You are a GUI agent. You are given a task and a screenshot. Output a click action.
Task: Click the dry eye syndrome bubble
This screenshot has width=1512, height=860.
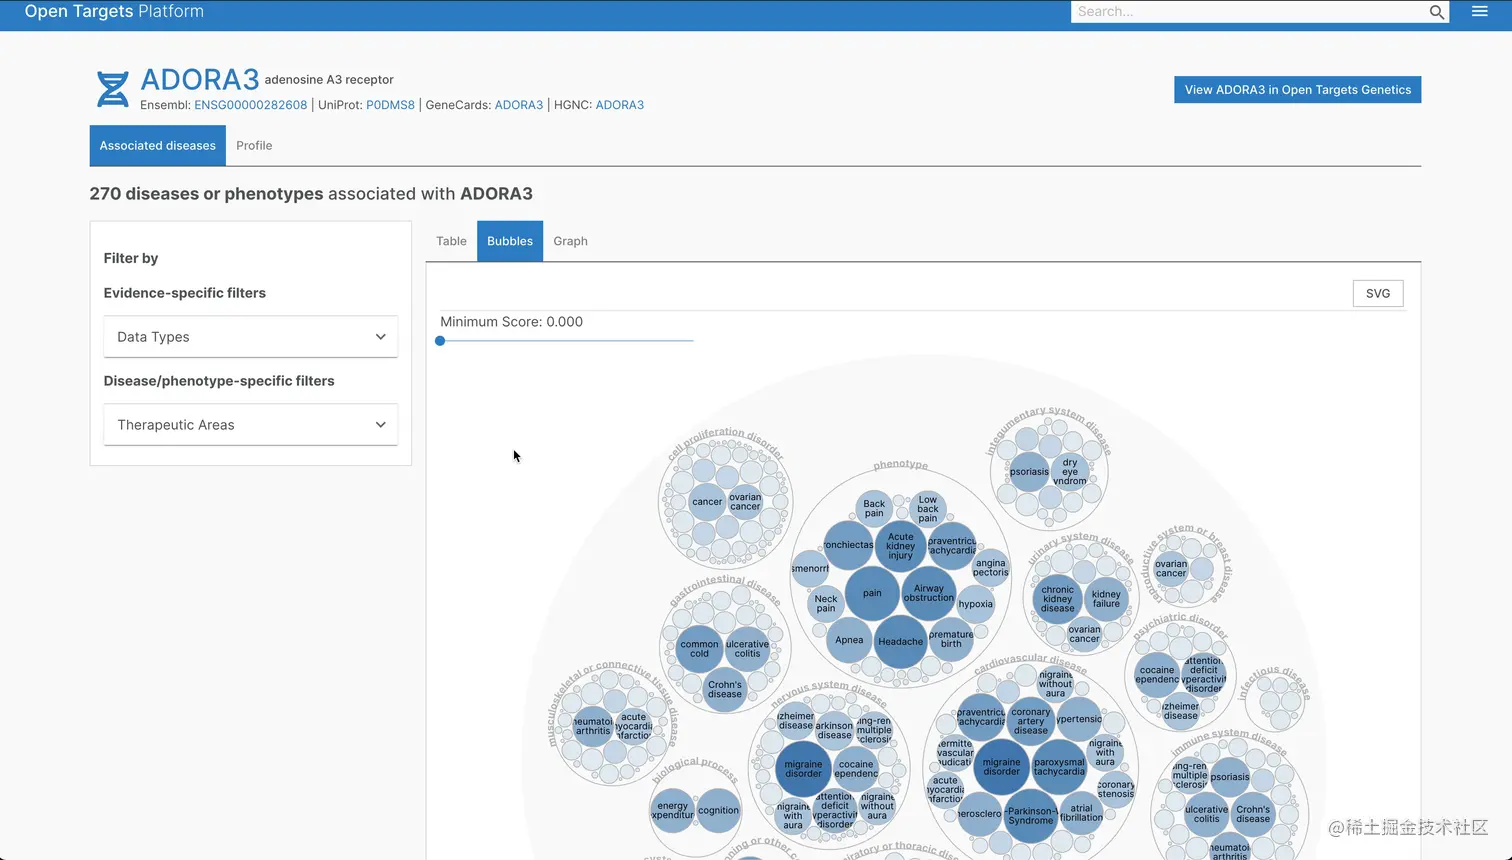click(1070, 471)
